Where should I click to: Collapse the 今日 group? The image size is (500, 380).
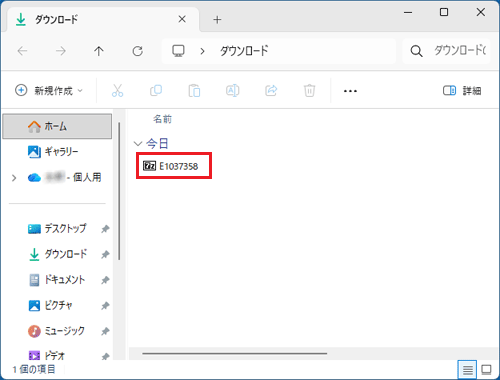tap(137, 144)
